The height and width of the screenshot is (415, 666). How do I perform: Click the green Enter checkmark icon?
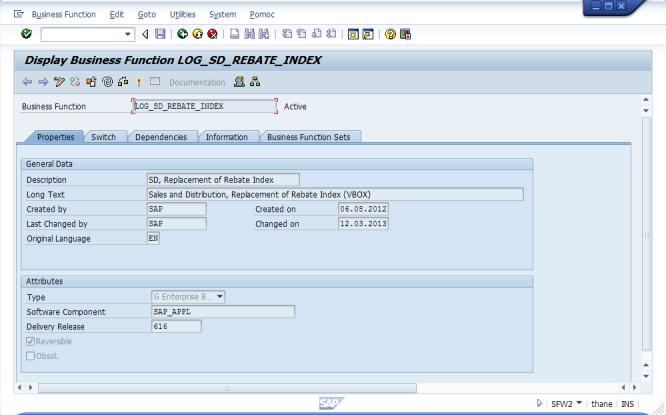(x=26, y=34)
